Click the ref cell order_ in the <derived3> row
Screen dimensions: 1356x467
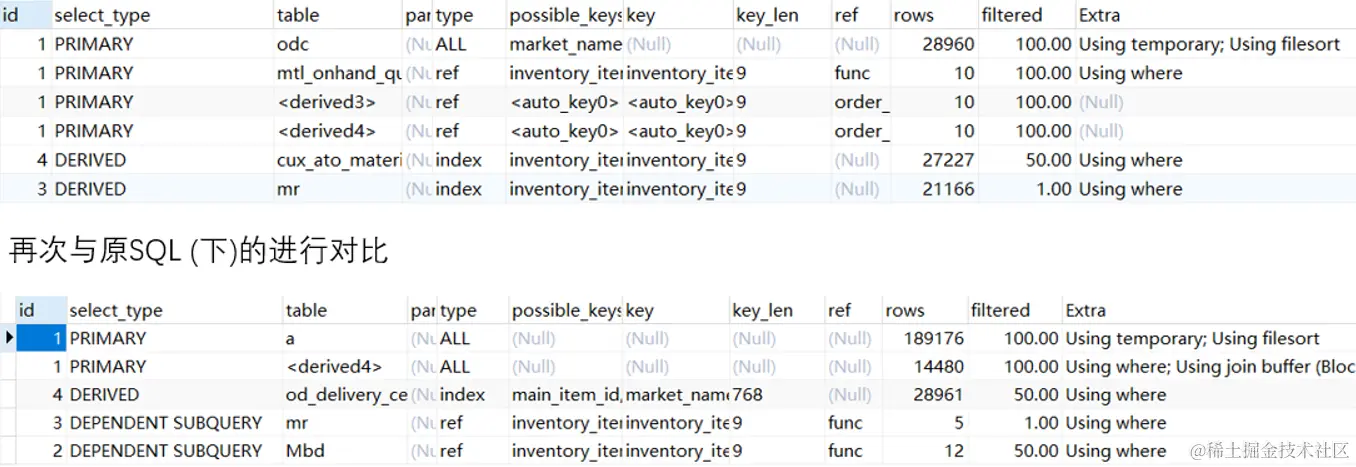tap(862, 102)
